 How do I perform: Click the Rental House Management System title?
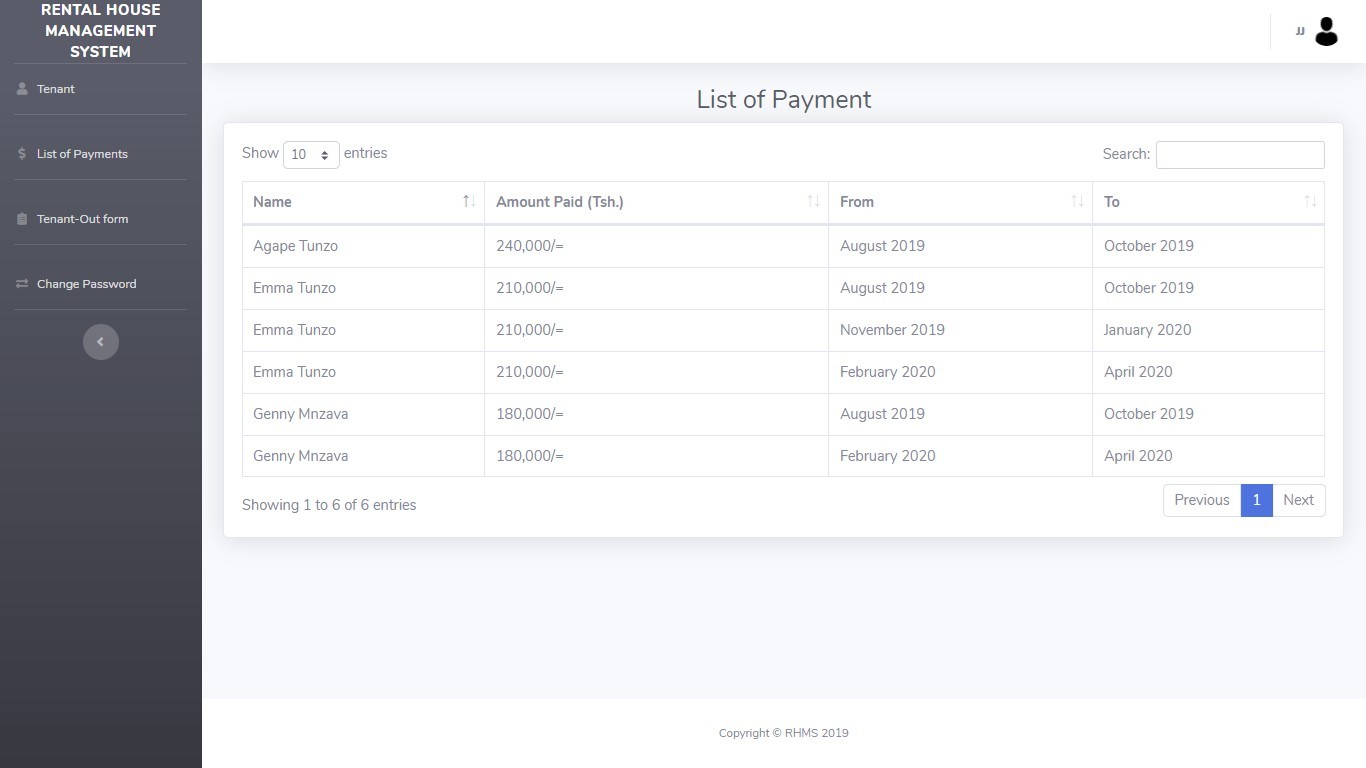[100, 31]
